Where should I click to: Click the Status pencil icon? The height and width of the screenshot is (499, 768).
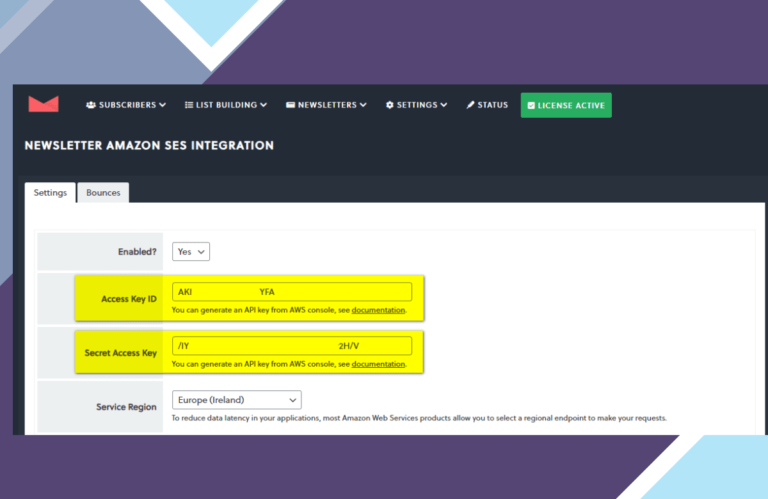(471, 105)
